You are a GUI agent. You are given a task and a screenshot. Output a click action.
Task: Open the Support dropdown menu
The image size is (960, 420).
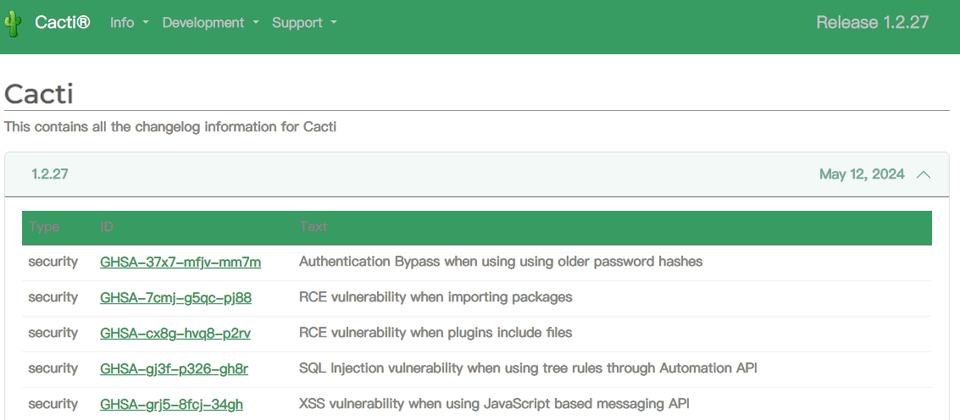pos(304,23)
